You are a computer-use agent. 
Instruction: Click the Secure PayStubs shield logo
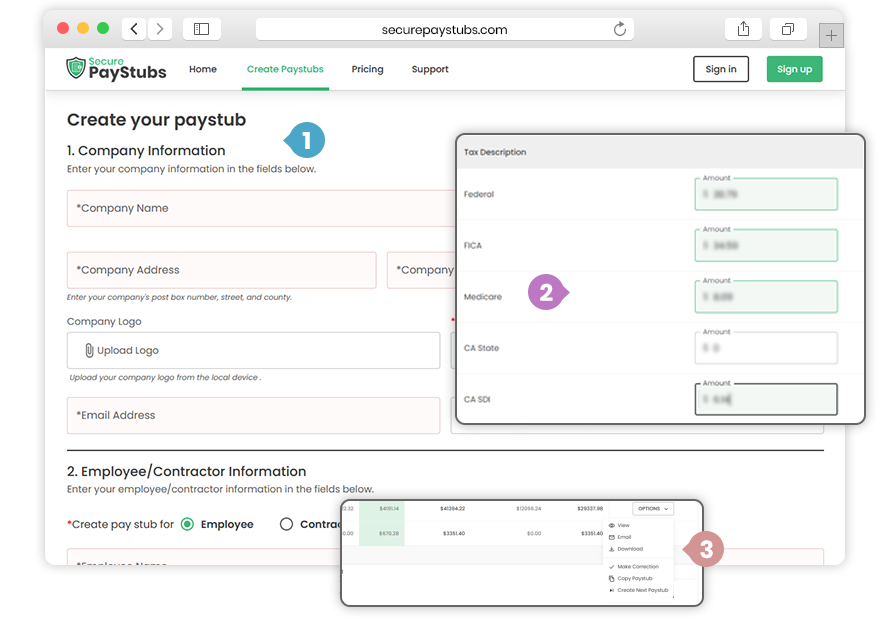76,69
